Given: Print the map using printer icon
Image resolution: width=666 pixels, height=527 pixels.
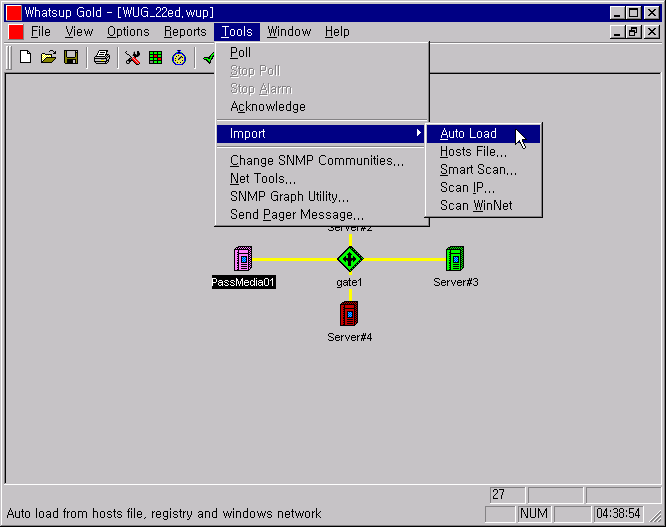Looking at the screenshot, I should point(102,57).
